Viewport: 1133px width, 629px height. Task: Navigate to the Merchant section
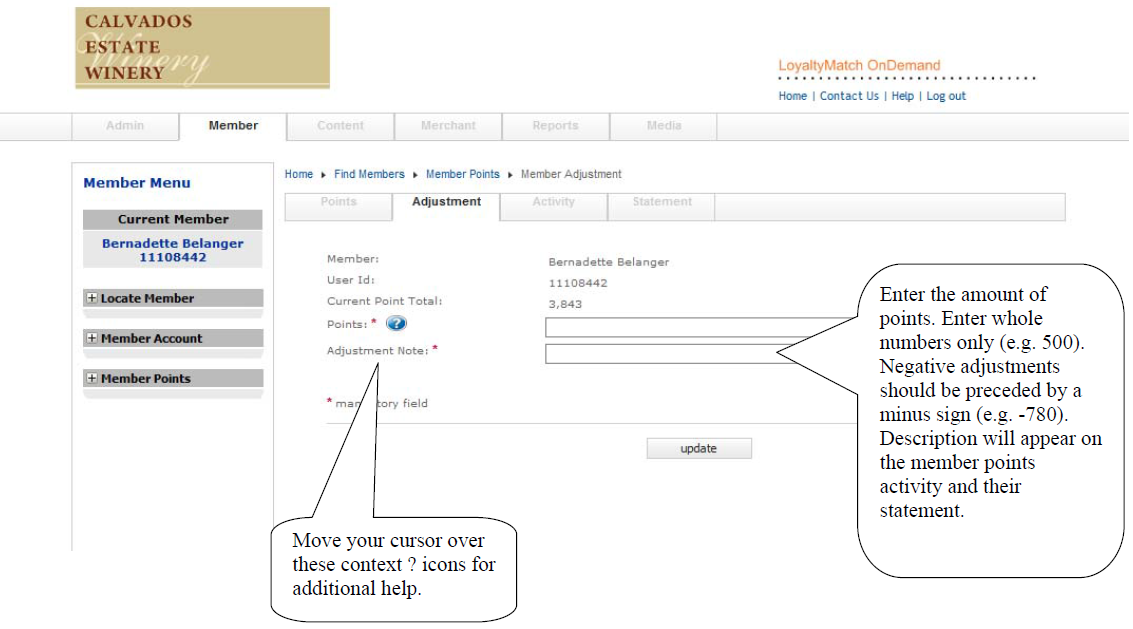tap(447, 125)
